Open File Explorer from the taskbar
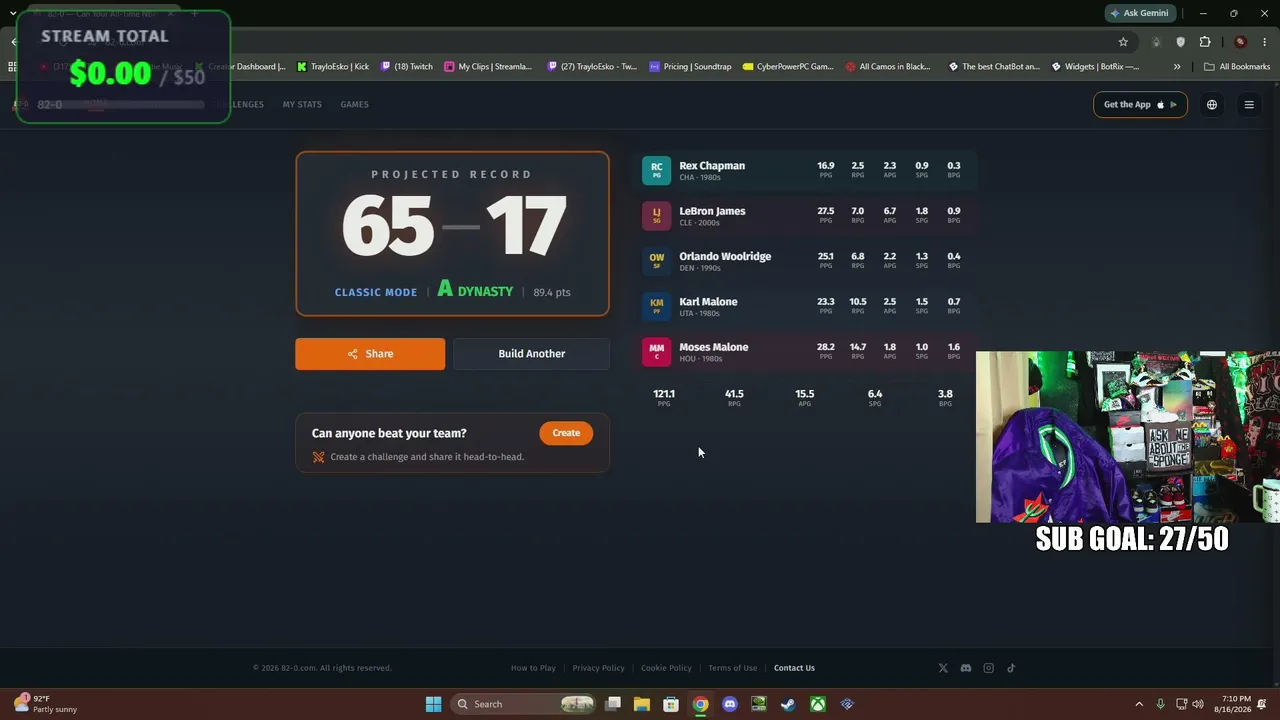 tap(642, 704)
